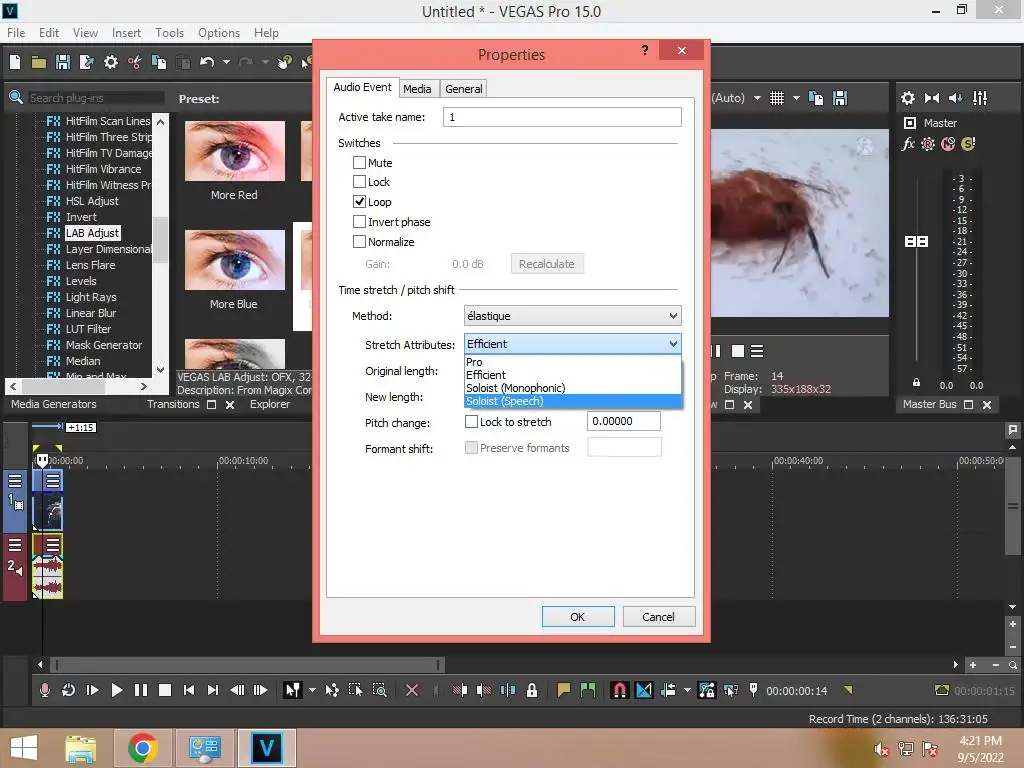1024x768 pixels.
Task: Click the red X delete icon in transport
Action: tap(412, 690)
